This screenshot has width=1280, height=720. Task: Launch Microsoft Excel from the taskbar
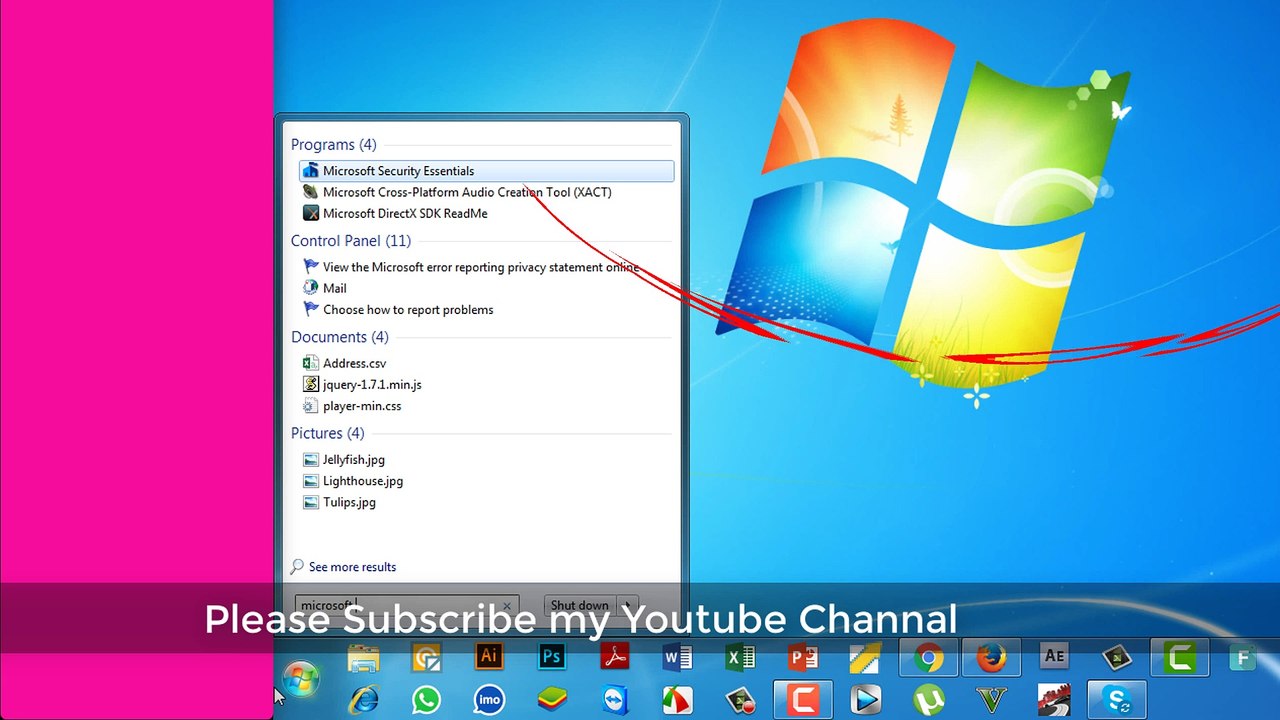740,657
